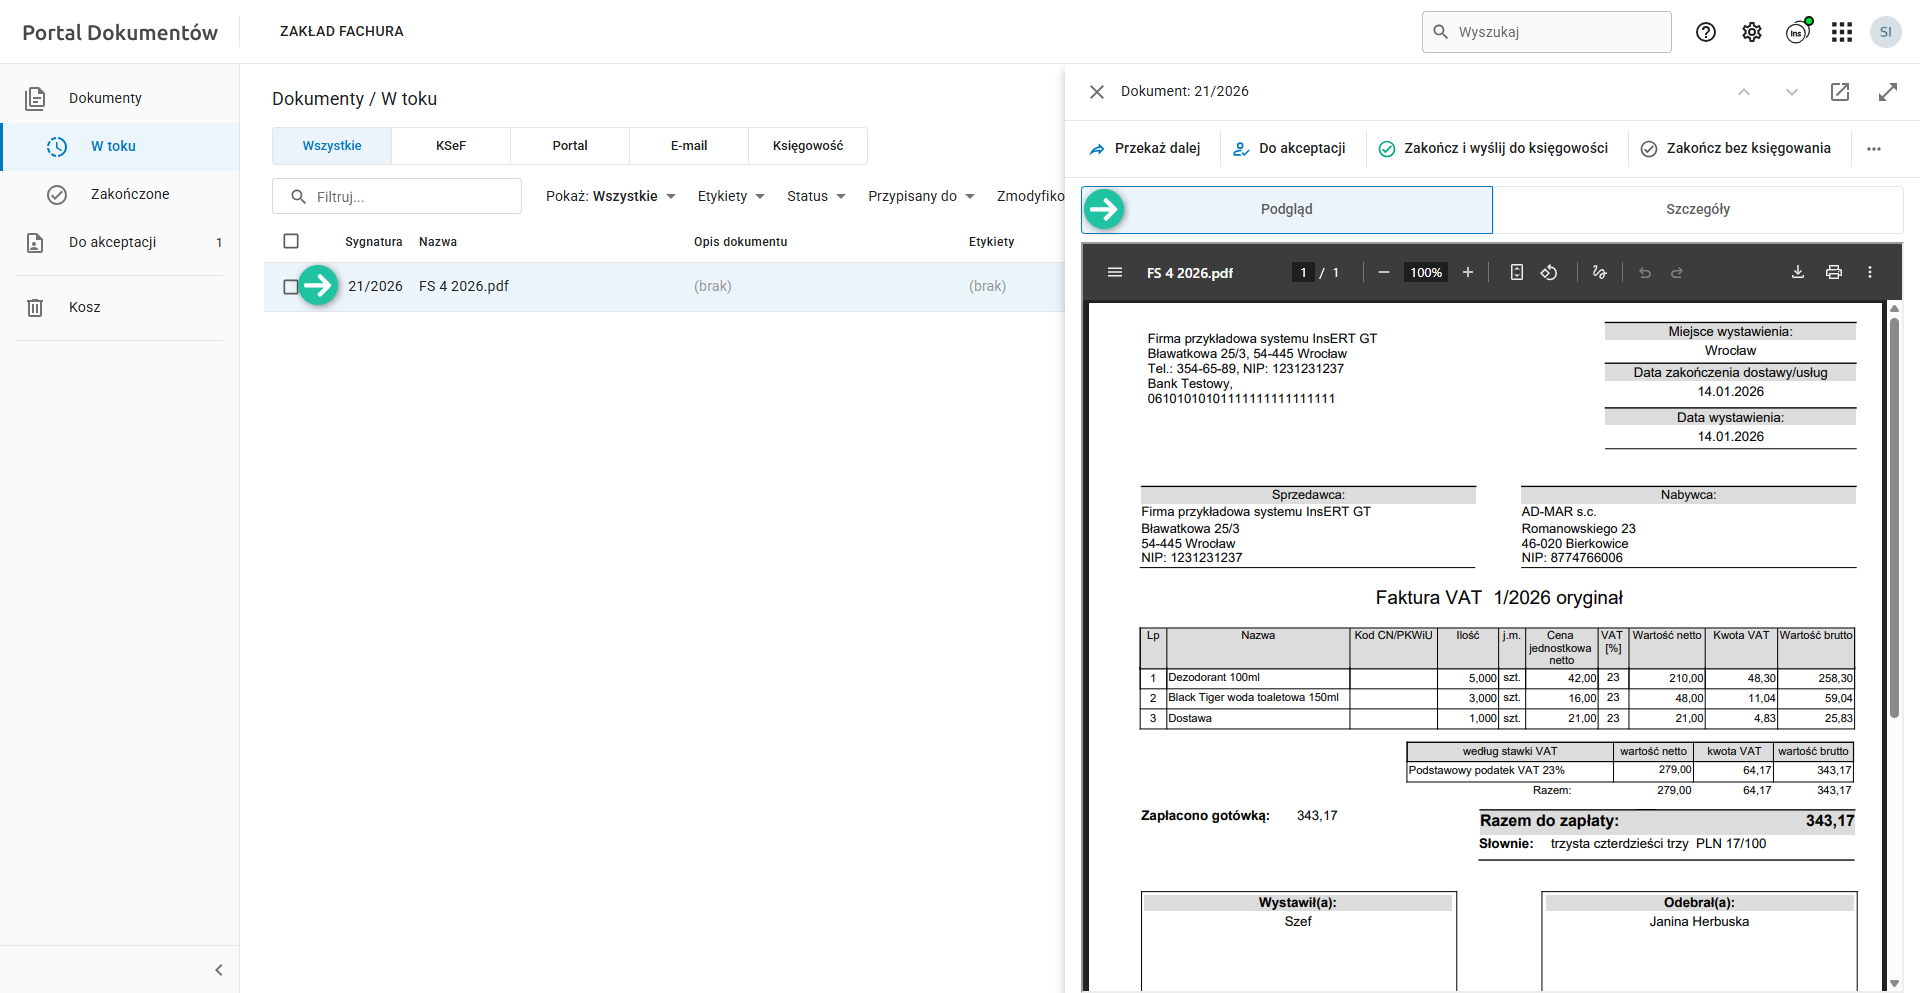Open Pokaż: Wszystkie dropdown
This screenshot has height=993, width=1920.
610,196
